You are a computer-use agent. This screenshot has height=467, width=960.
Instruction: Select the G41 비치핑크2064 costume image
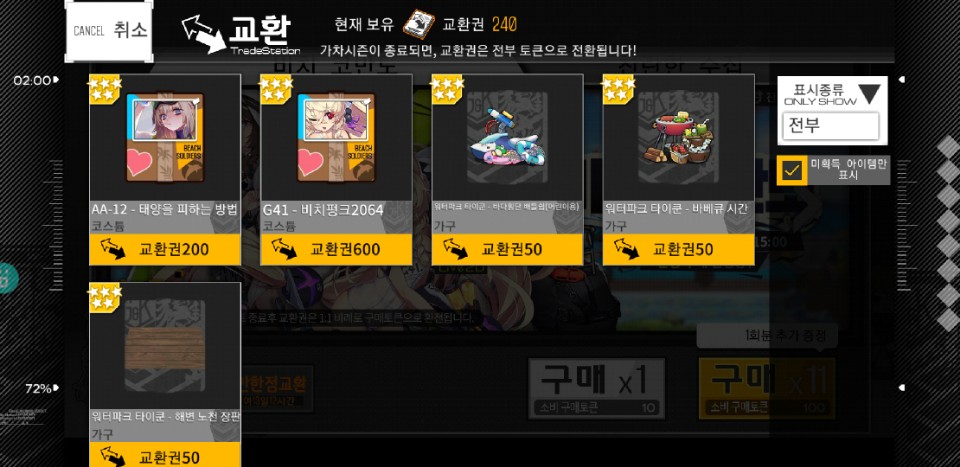click(x=336, y=138)
